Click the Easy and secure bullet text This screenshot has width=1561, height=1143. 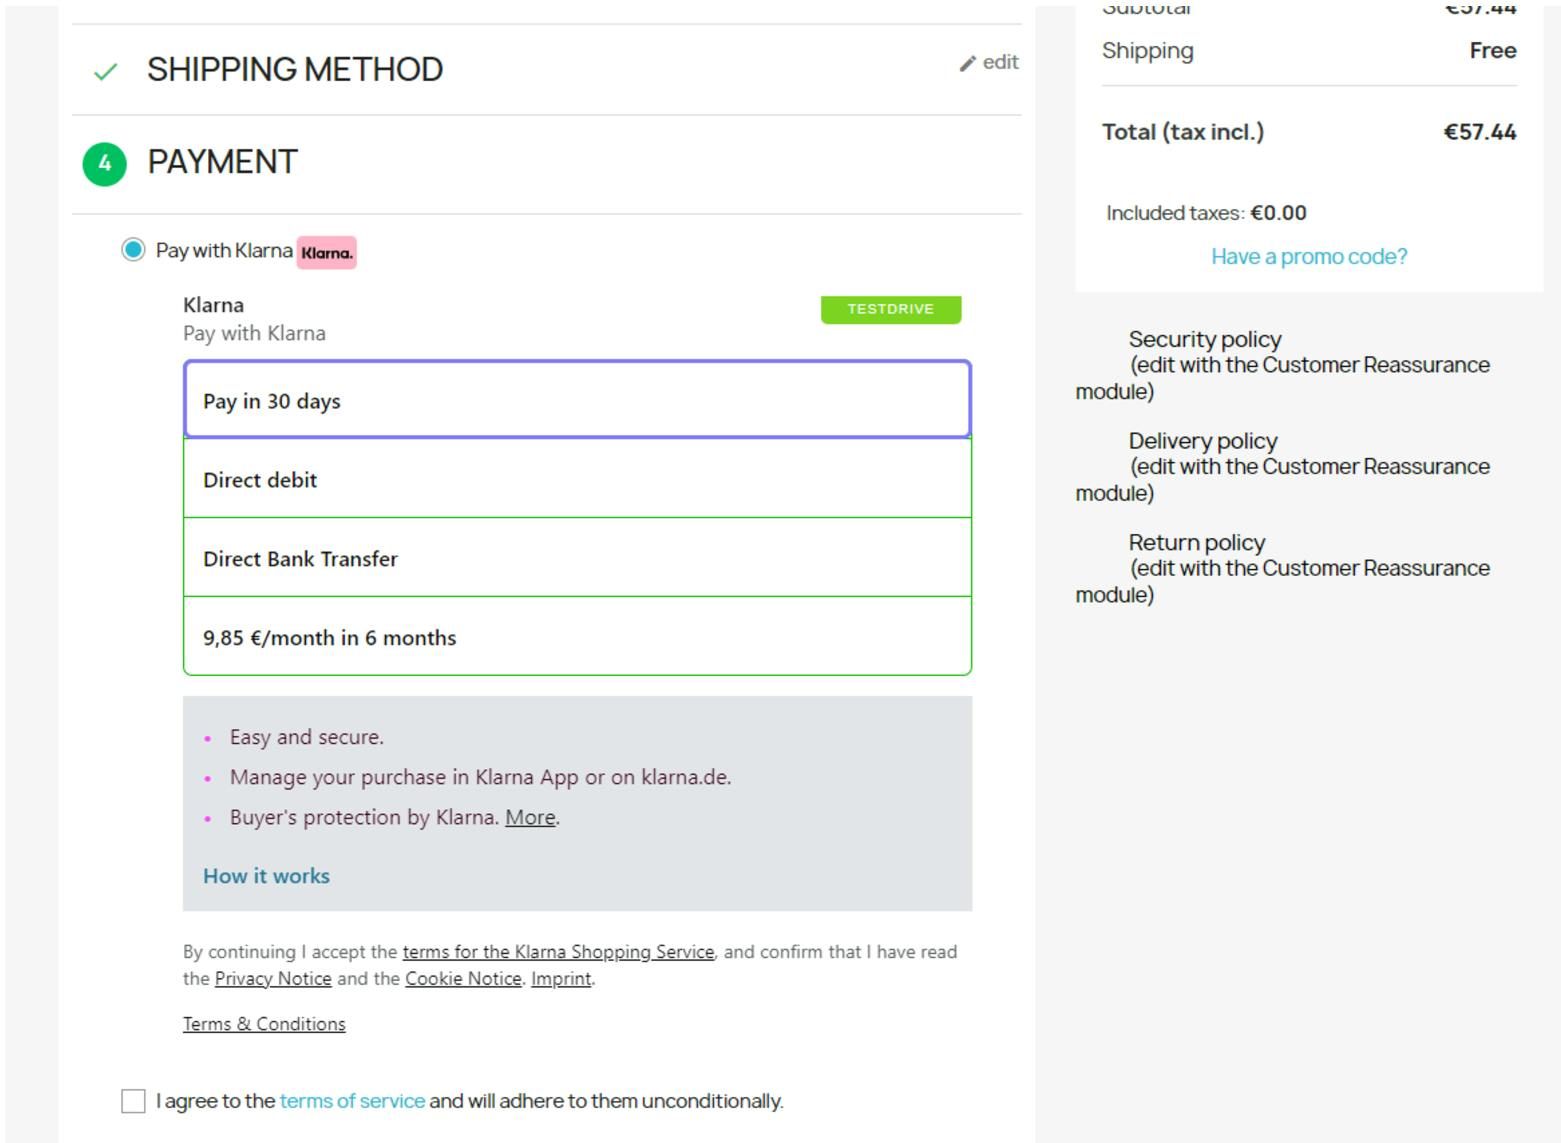(307, 737)
